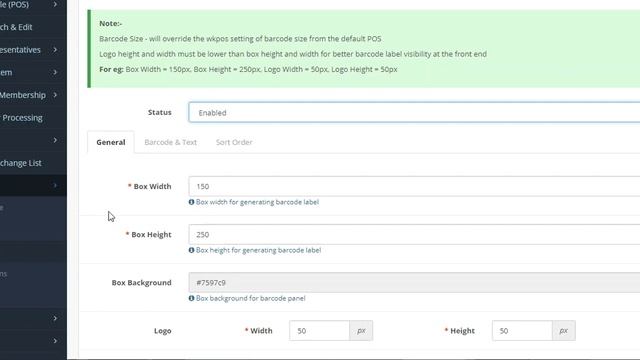The image size is (640, 360).
Task: Click info icon beside Box width hint
Action: 191,202
